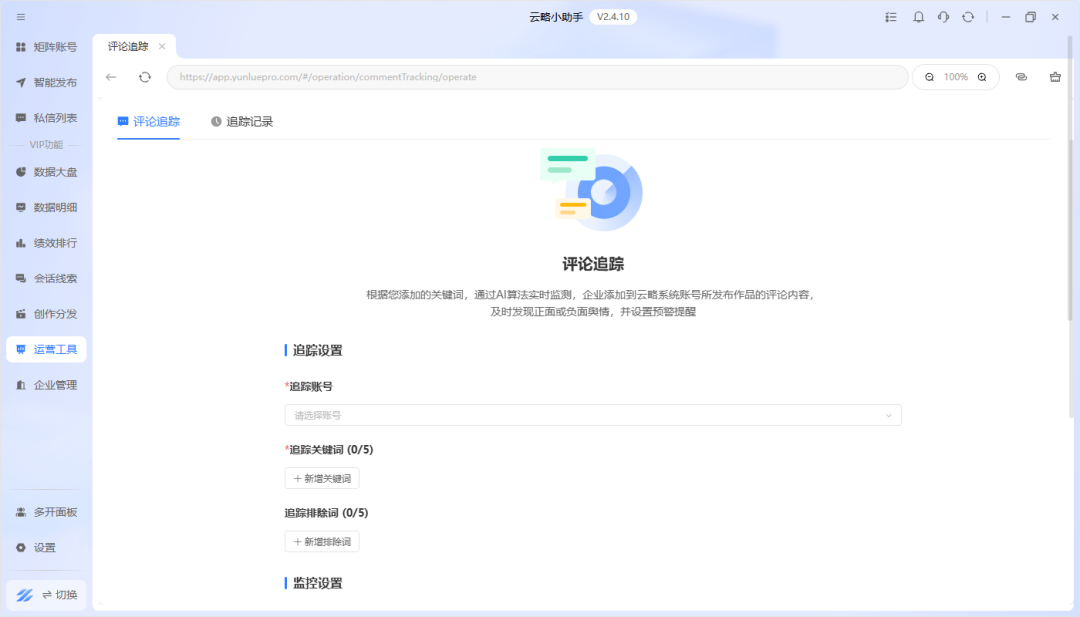The height and width of the screenshot is (617, 1080).
Task: Open the task list icon in title bar
Action: [891, 17]
